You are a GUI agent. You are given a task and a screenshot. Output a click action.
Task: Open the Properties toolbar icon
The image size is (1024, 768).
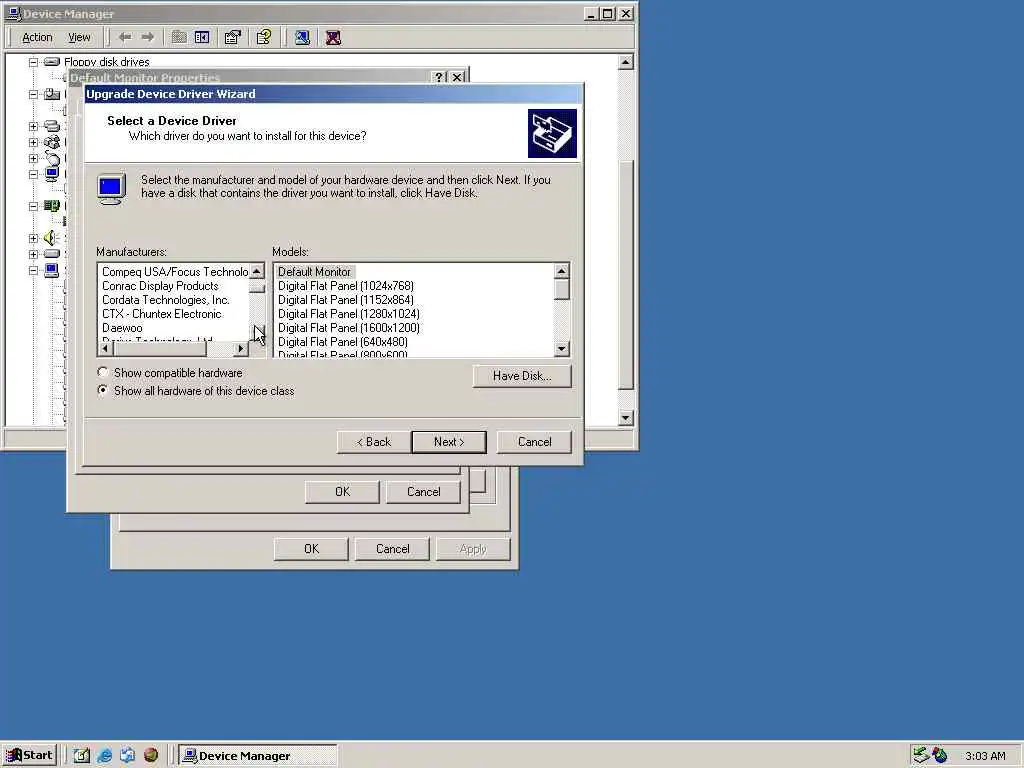click(232, 37)
